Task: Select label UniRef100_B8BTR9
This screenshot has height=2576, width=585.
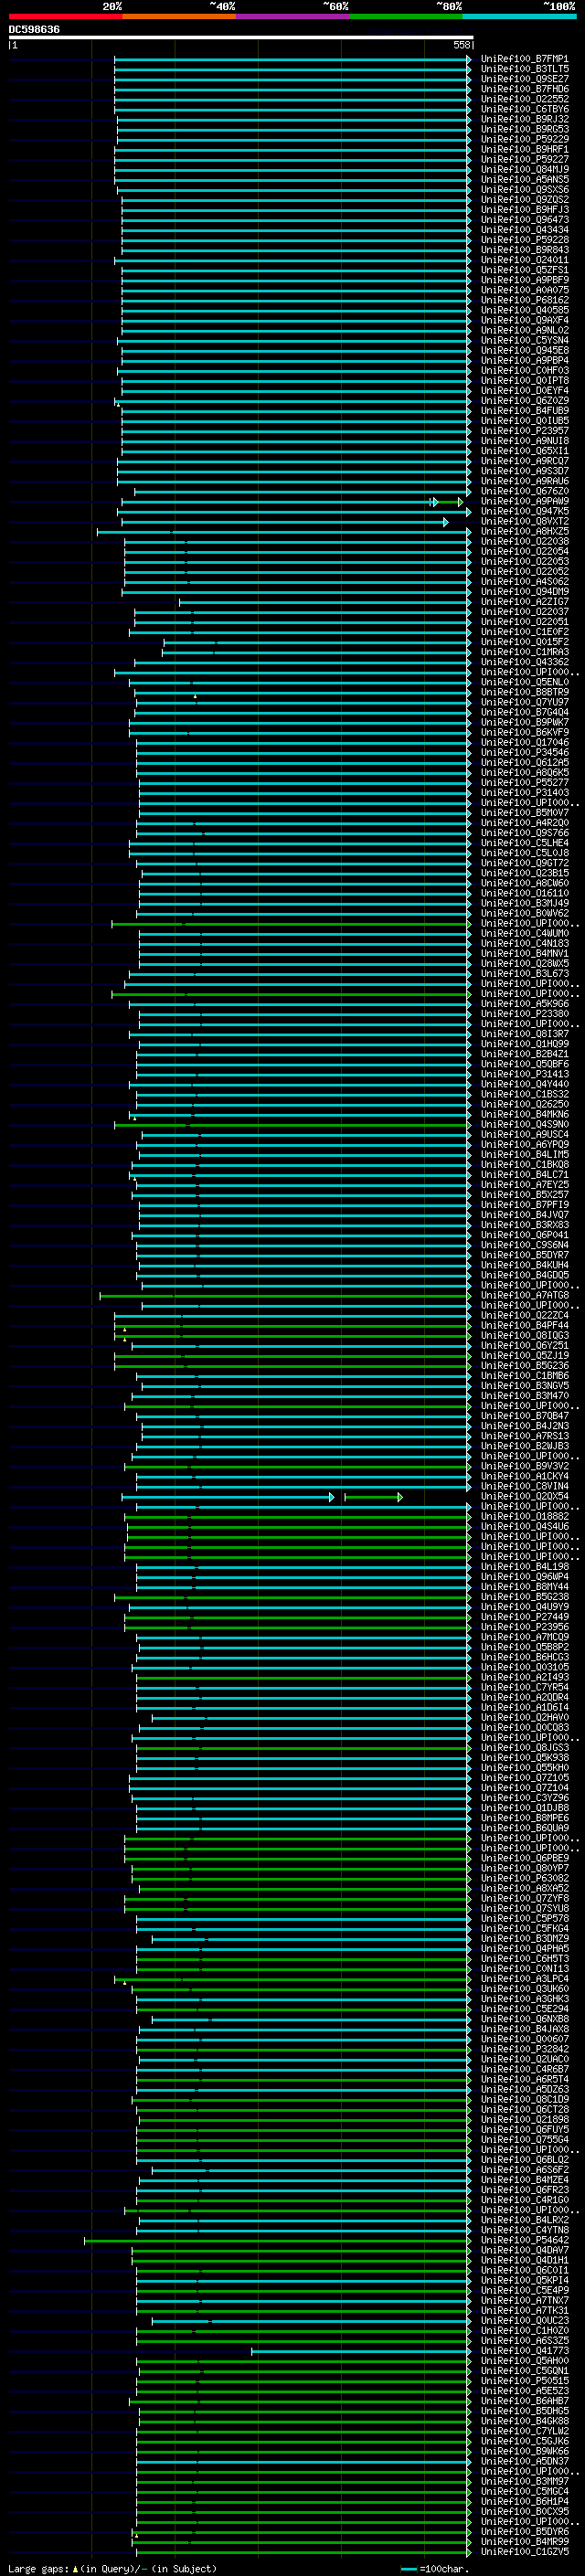Action: [x=524, y=692]
